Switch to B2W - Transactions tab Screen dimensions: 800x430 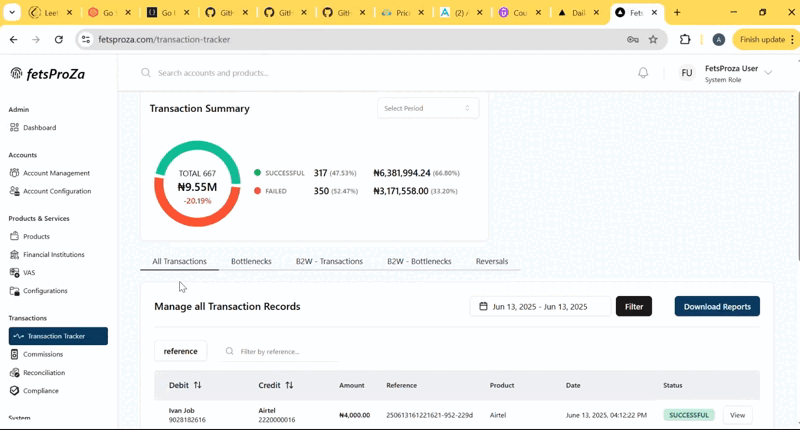[329, 261]
